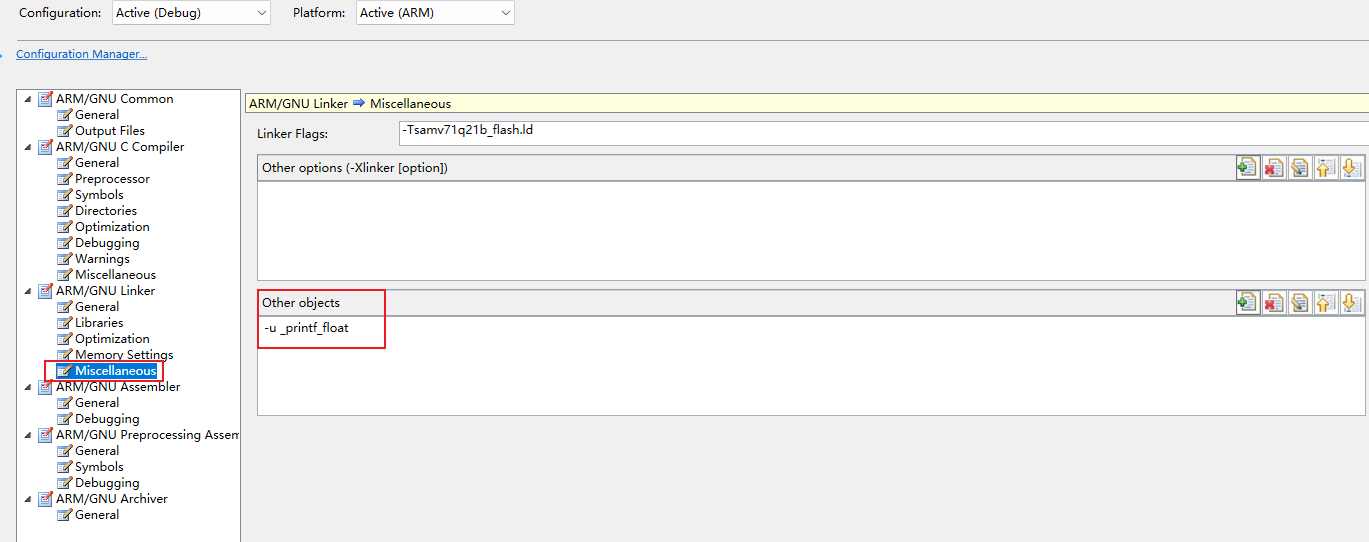The image size is (1369, 542).
Task: Move item down in Other options (-Xlinker) list
Action: 1351,167
